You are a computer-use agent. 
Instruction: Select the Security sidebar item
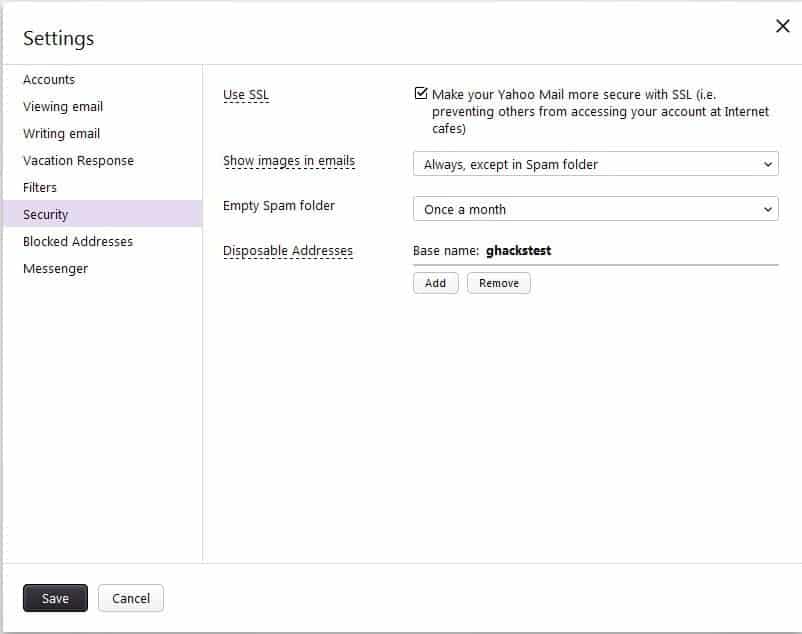point(46,215)
